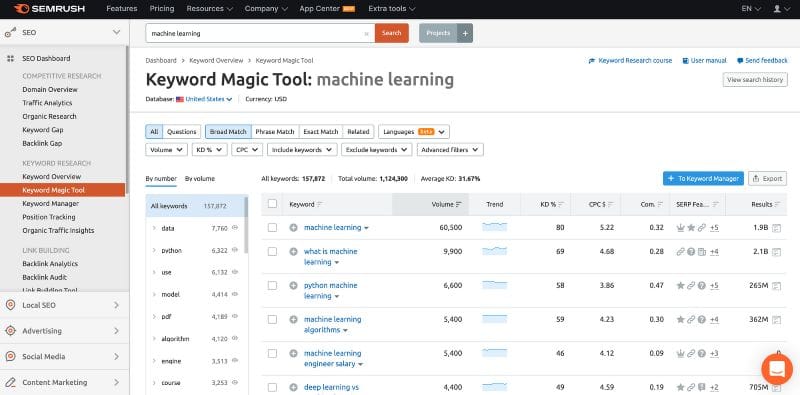Click the plus icon next to Projects
The image size is (800, 395).
(465, 33)
